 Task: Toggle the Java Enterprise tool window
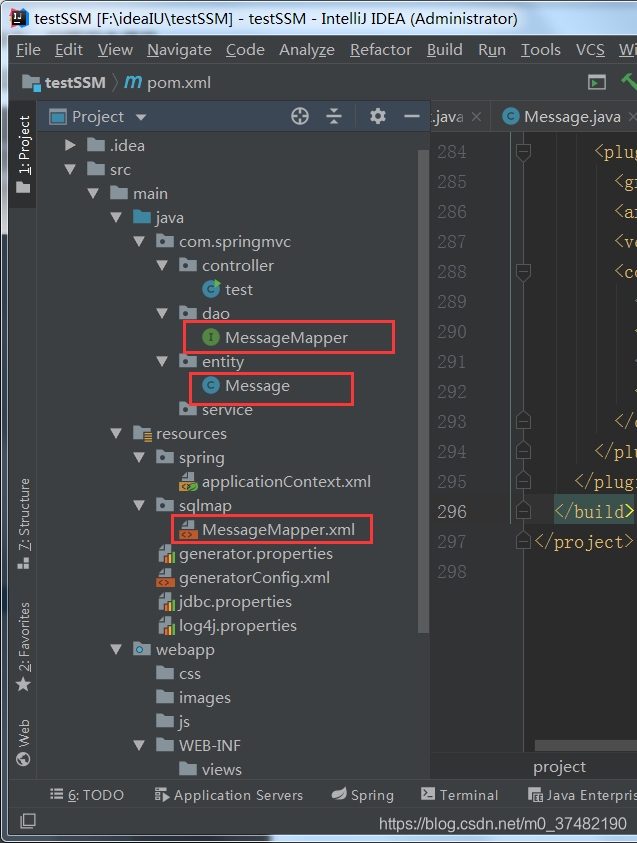582,795
